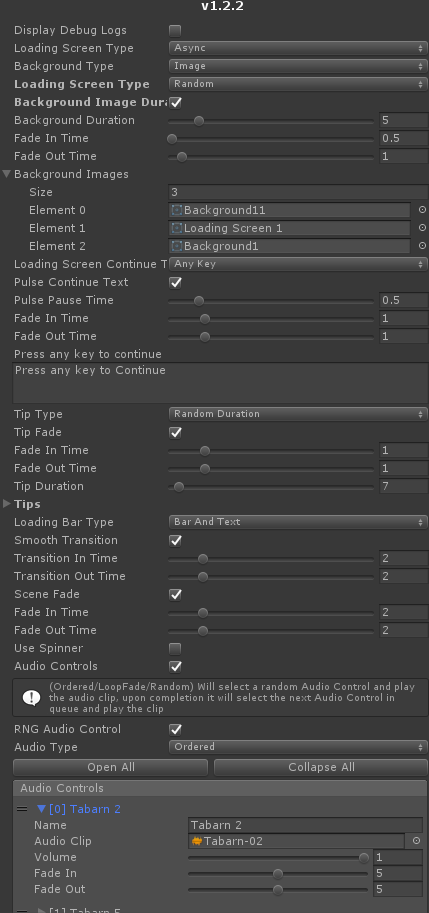The width and height of the screenshot is (429, 913).
Task: Open object picker for Element 2 Background1
Action: pos(423,246)
